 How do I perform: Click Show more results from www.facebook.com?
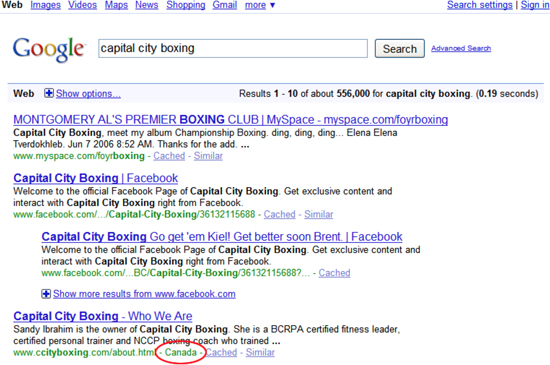coord(144,294)
